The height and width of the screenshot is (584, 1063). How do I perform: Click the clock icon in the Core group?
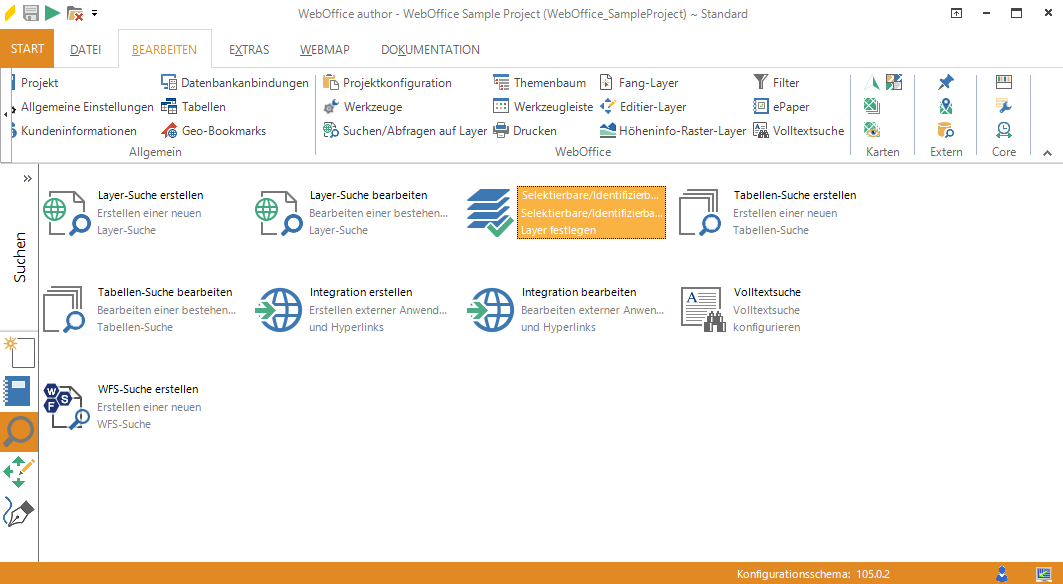click(1003, 129)
